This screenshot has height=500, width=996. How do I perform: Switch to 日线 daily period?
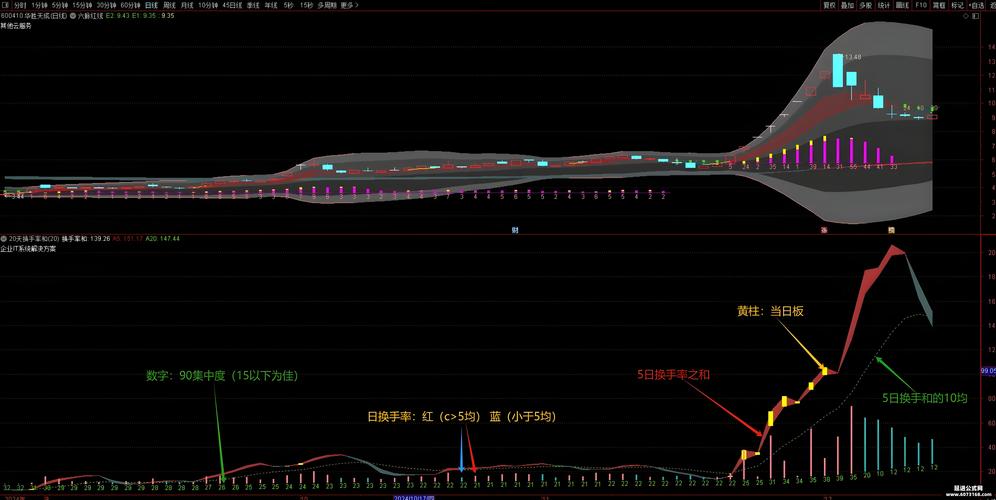151,5
